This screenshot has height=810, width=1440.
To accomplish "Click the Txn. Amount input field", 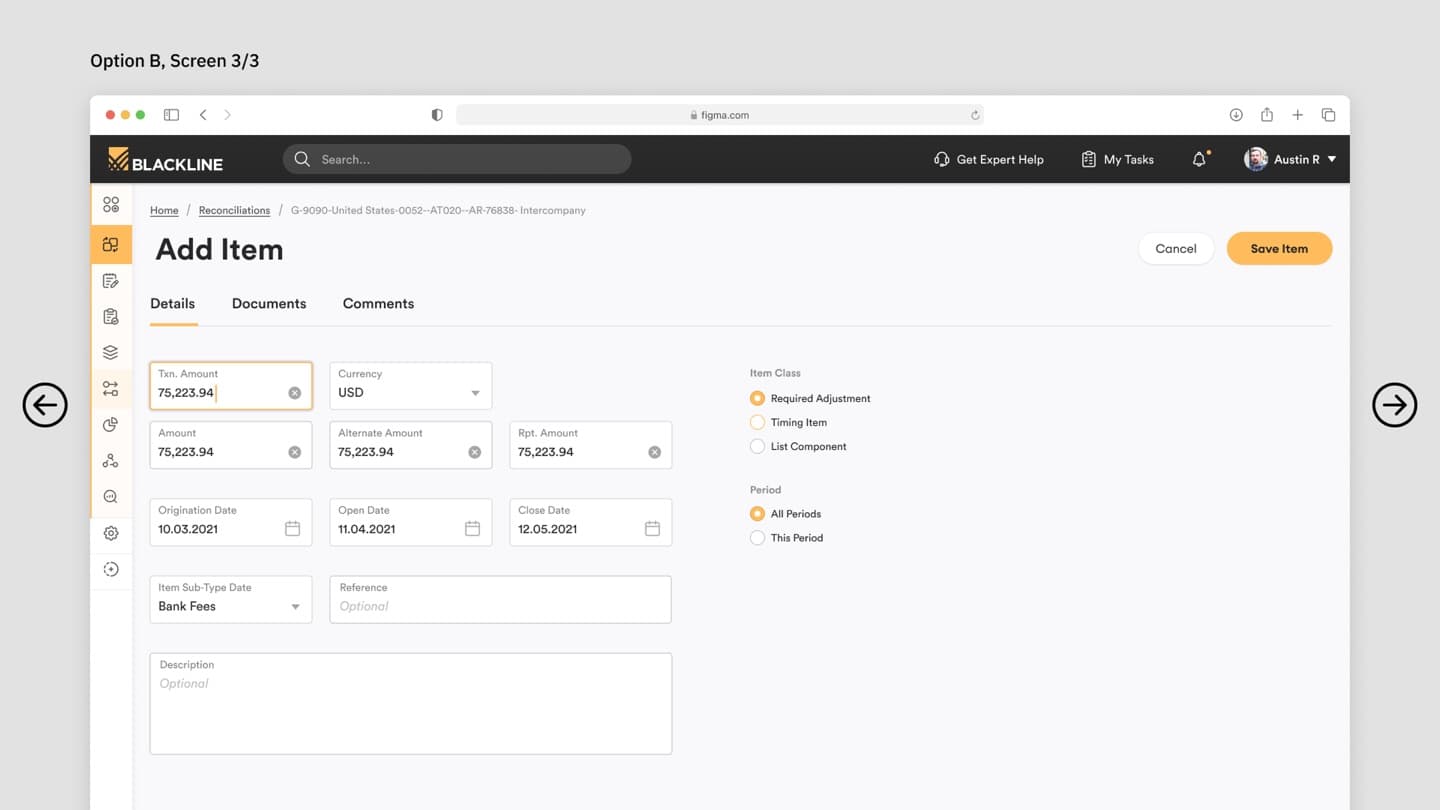I will [231, 385].
